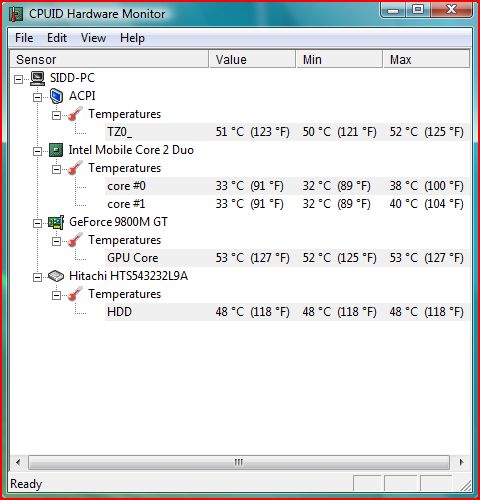480x500 pixels.
Task: Open the Help menu
Action: click(132, 38)
